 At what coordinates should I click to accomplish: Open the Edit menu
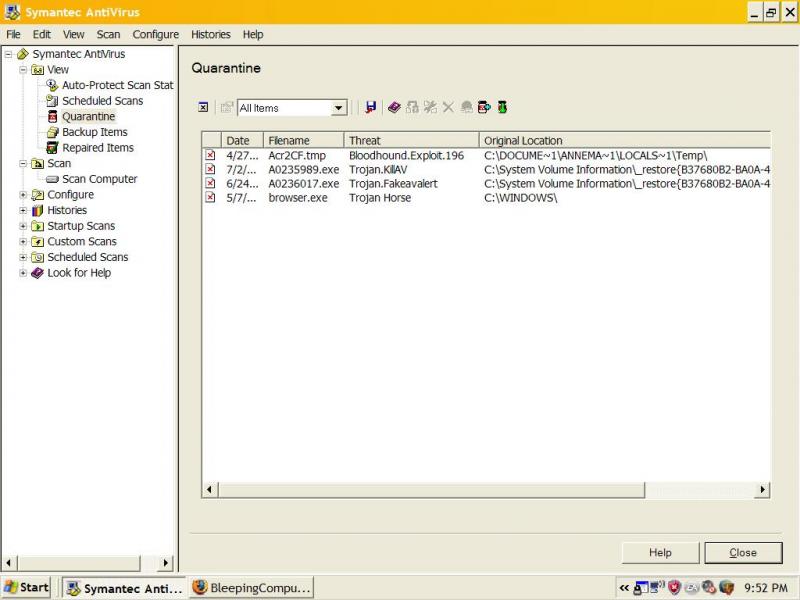coord(41,34)
